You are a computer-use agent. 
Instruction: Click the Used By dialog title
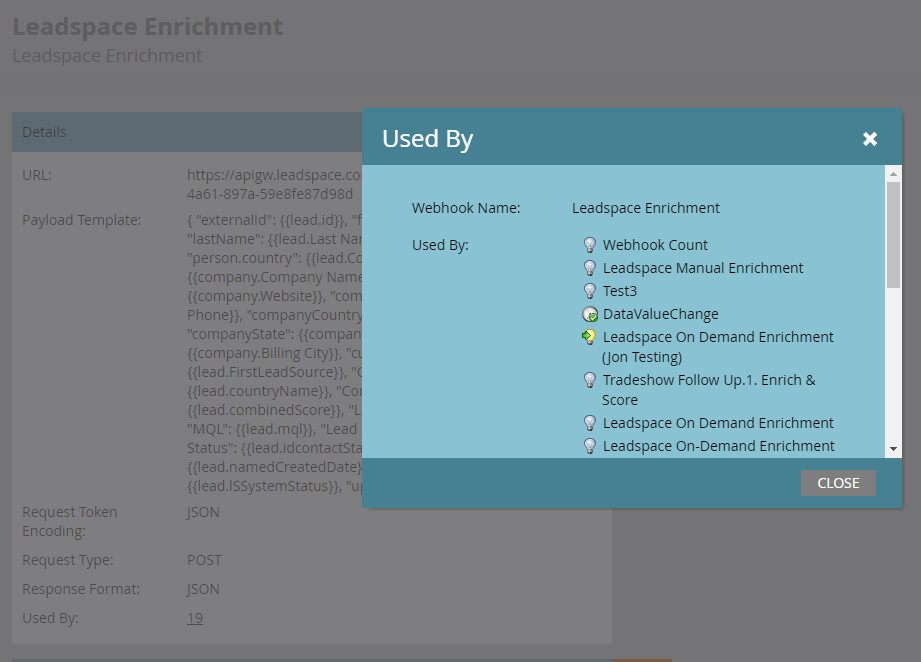(x=428, y=139)
